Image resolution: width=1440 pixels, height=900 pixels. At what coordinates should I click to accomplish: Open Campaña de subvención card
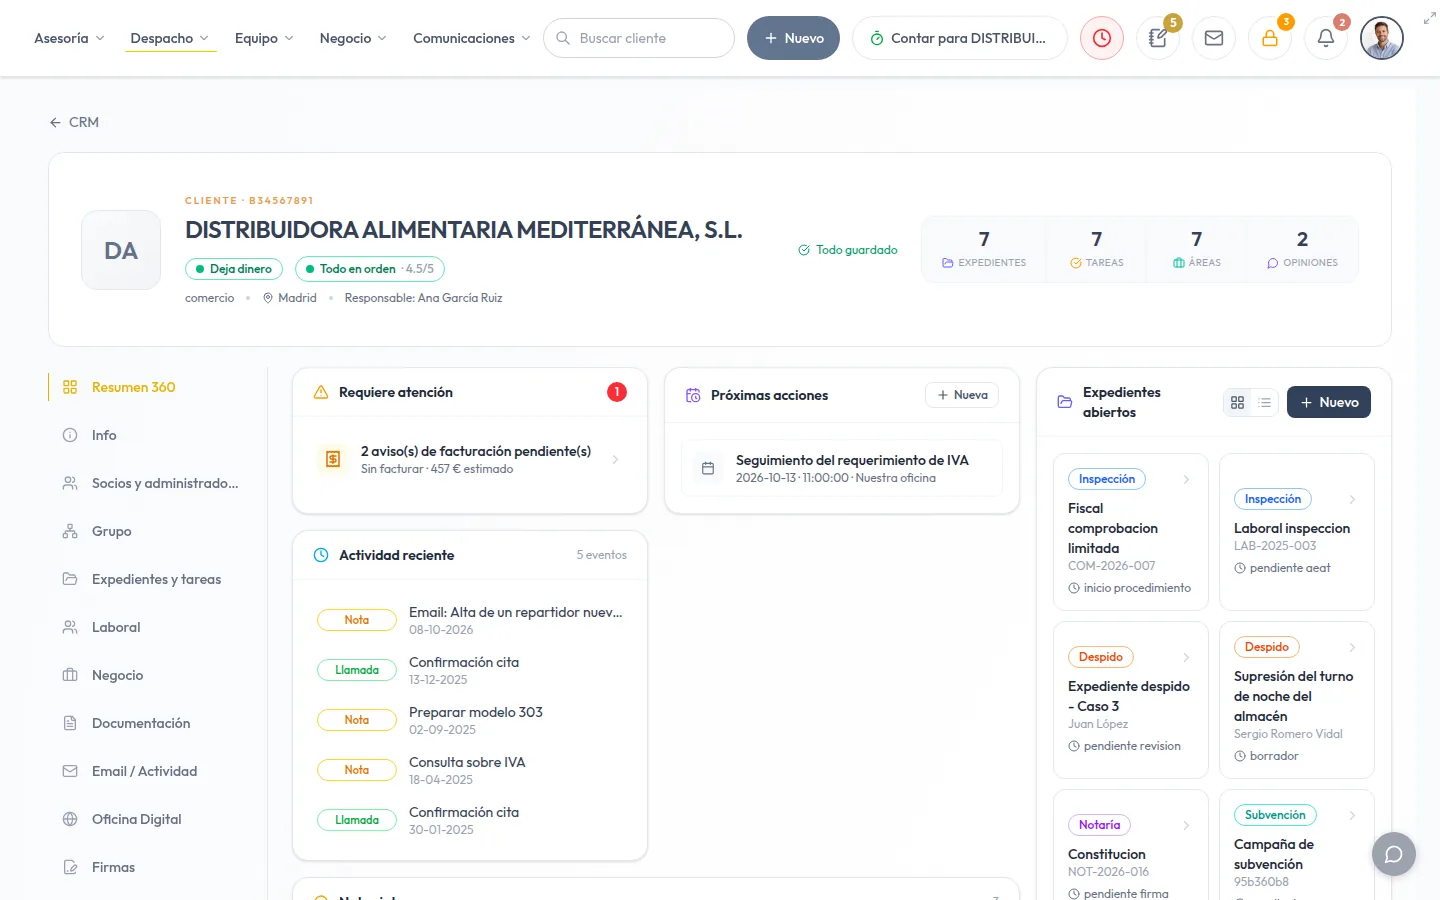coord(1297,845)
